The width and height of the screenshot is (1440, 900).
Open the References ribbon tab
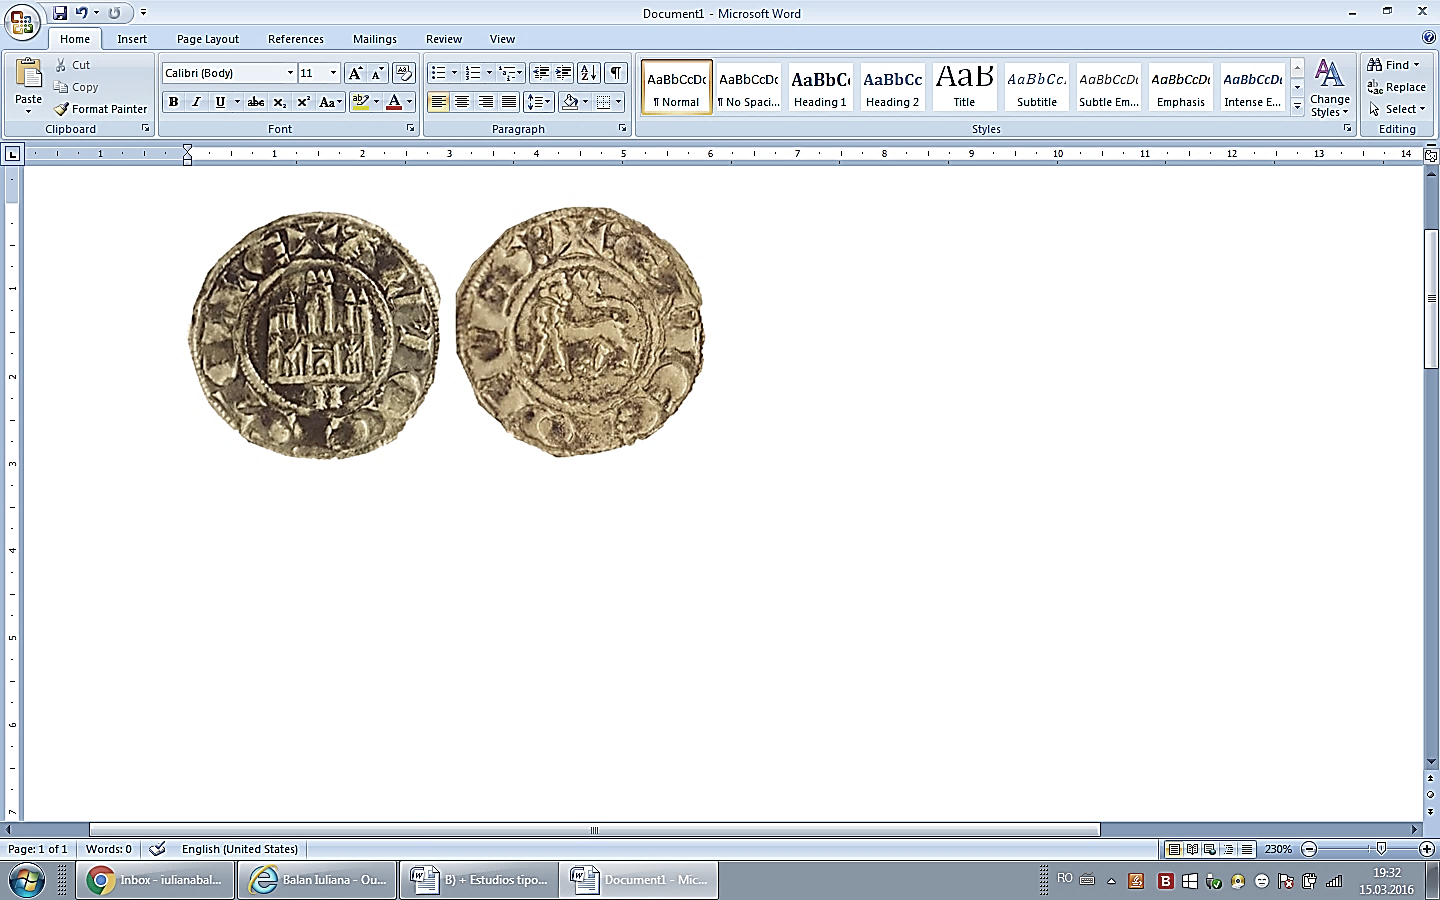point(295,39)
